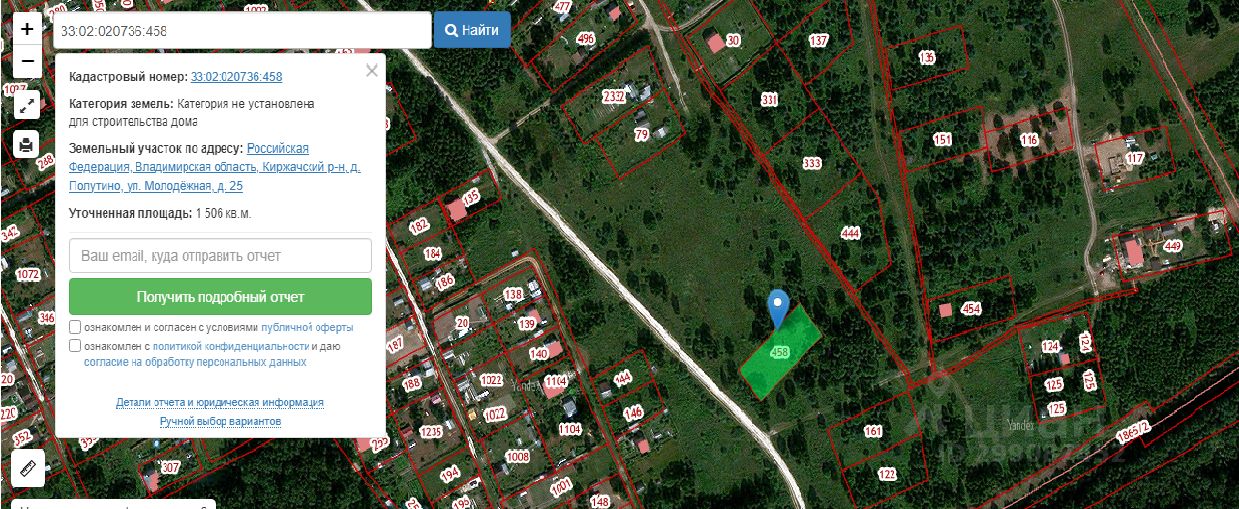Click the print map icon
The width and height of the screenshot is (1239, 509).
27,144
